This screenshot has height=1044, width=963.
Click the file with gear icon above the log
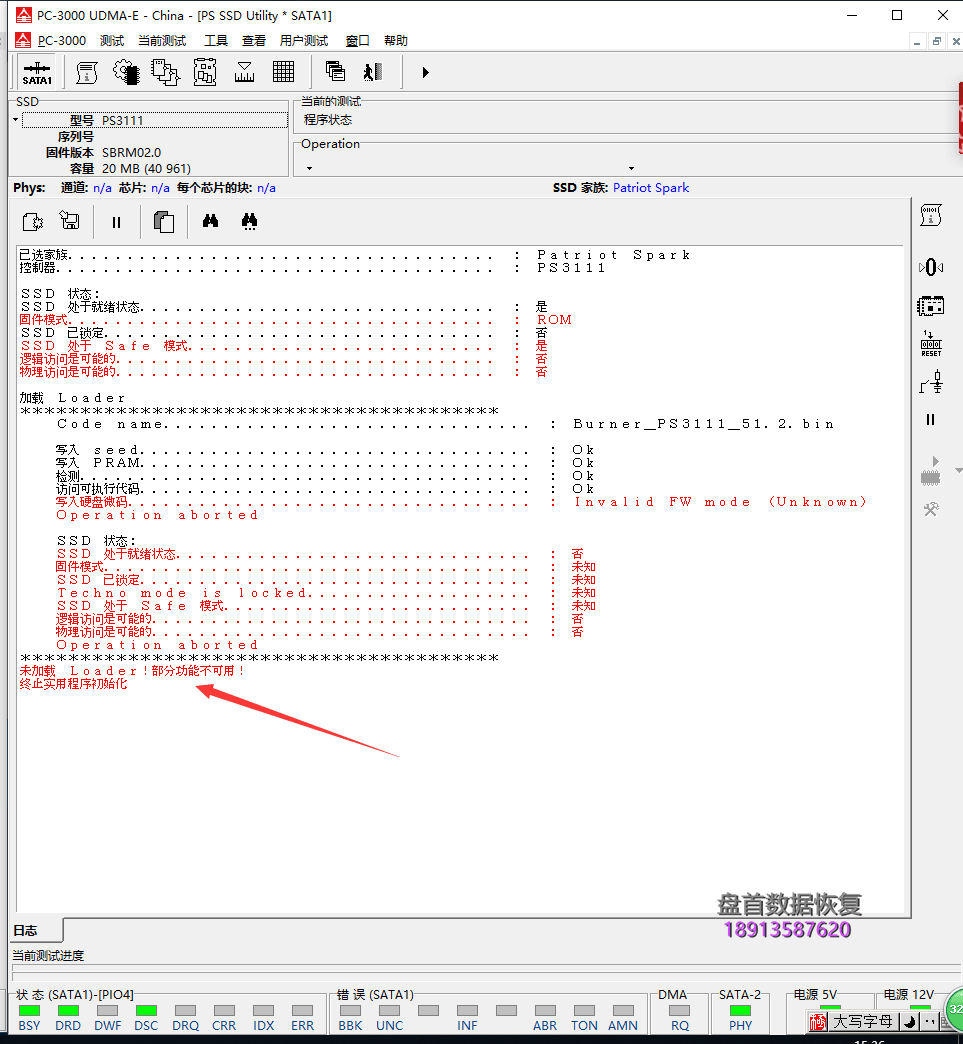coord(33,222)
